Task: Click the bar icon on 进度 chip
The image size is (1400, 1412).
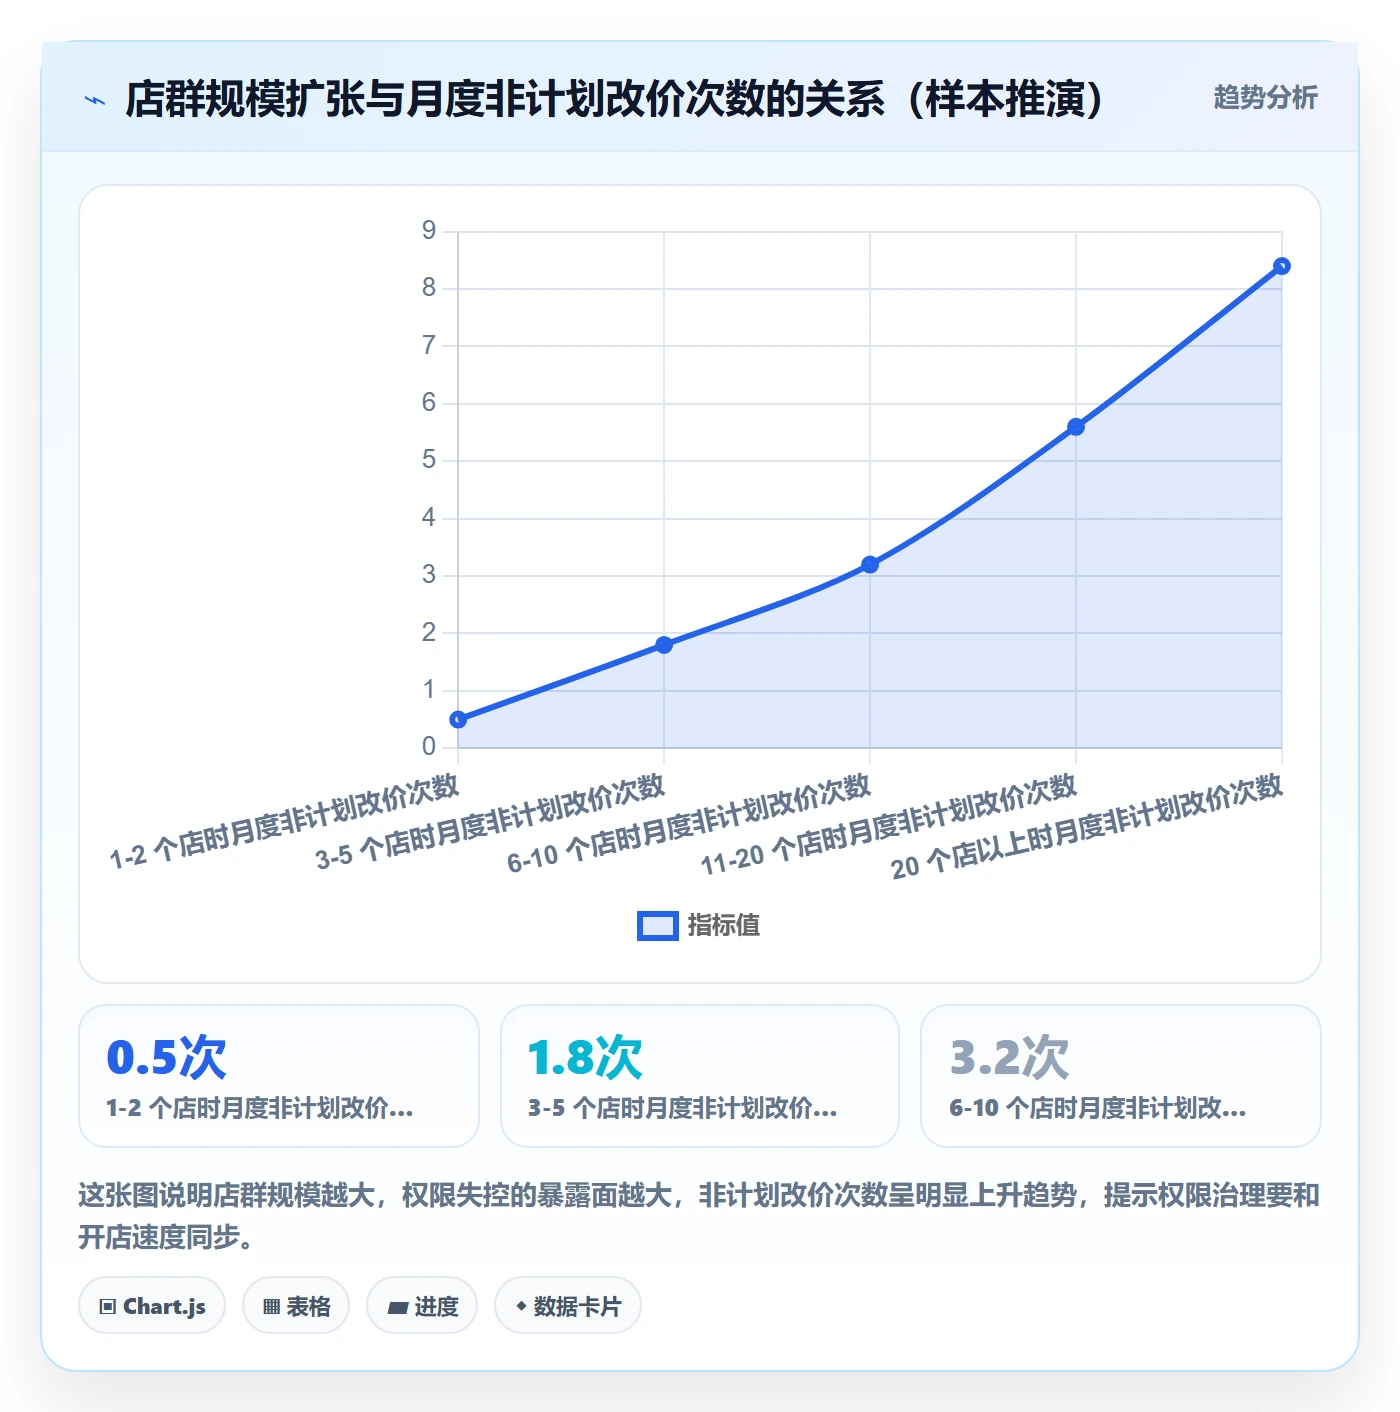Action: click(397, 1307)
